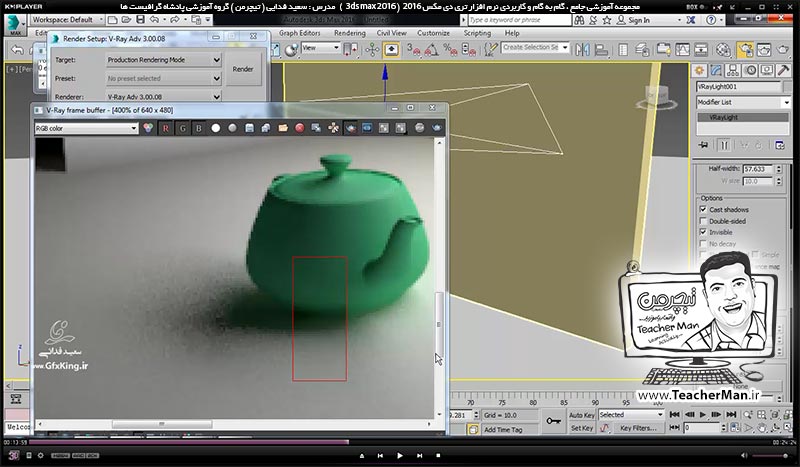Toggle red channel in V-Ray frame buffer
The width and height of the screenshot is (800, 467).
[x=165, y=128]
